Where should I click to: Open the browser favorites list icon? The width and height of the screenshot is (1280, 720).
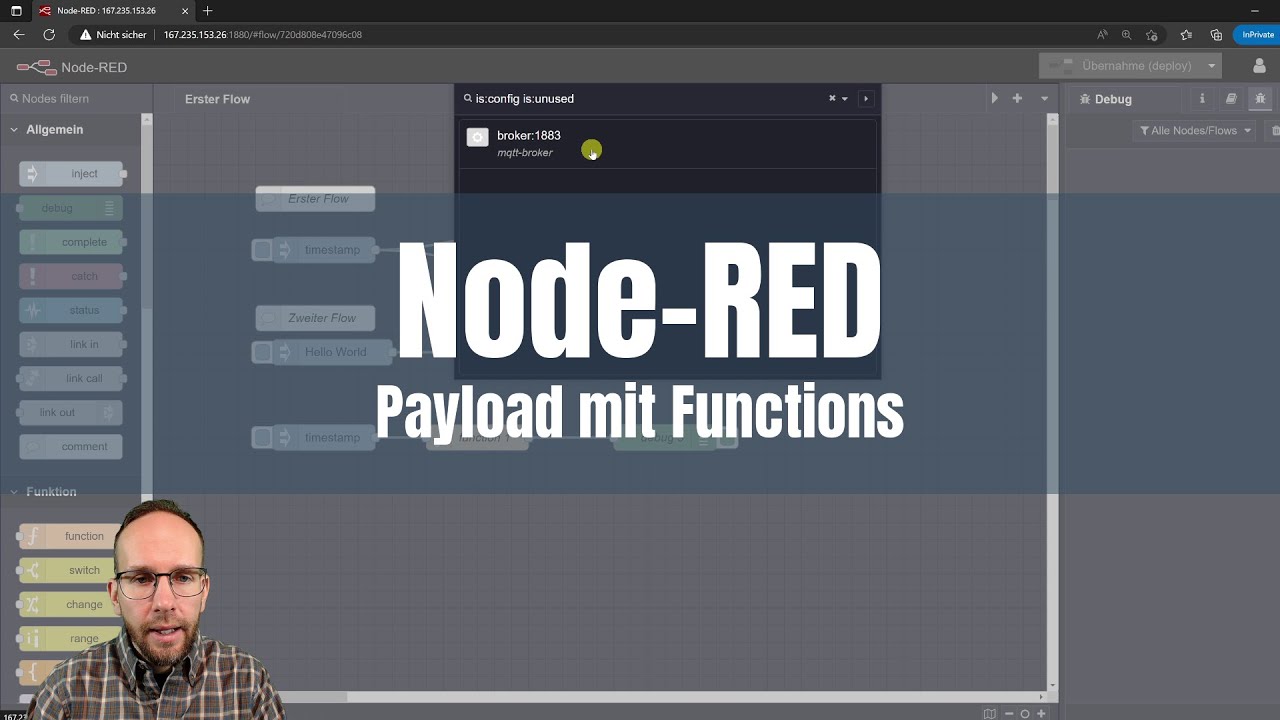coord(1186,34)
